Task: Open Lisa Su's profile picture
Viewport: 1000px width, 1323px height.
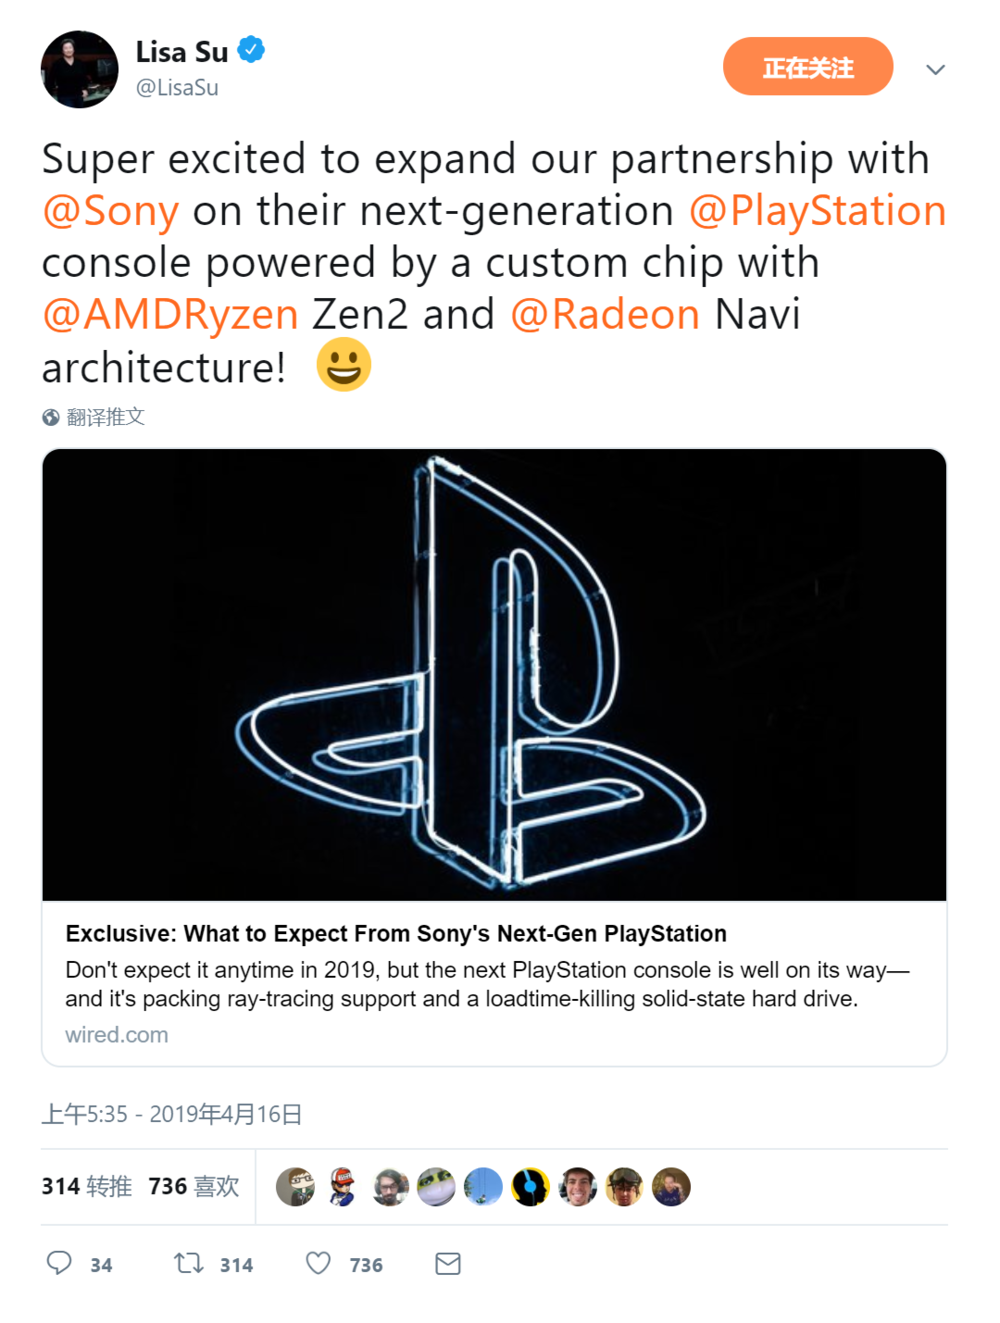Action: (x=79, y=69)
